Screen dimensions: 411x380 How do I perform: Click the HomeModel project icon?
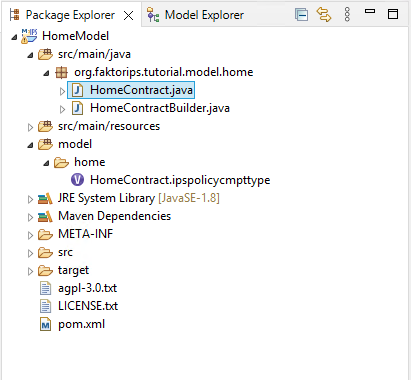(29, 36)
